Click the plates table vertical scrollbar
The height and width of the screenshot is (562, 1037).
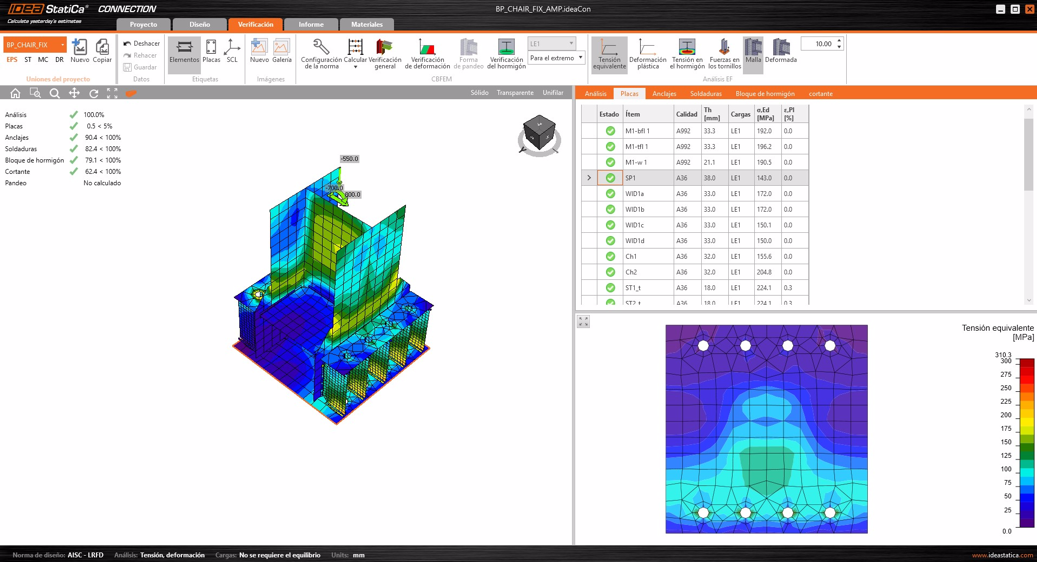[1028, 204]
